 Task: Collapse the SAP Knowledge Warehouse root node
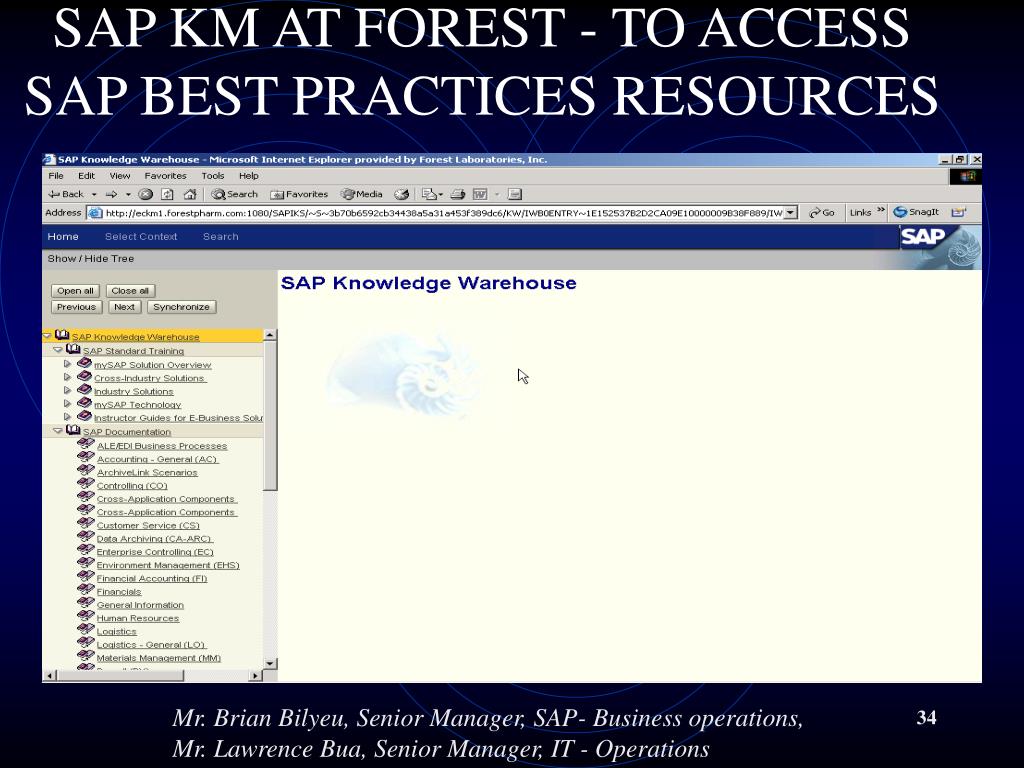tap(47, 336)
